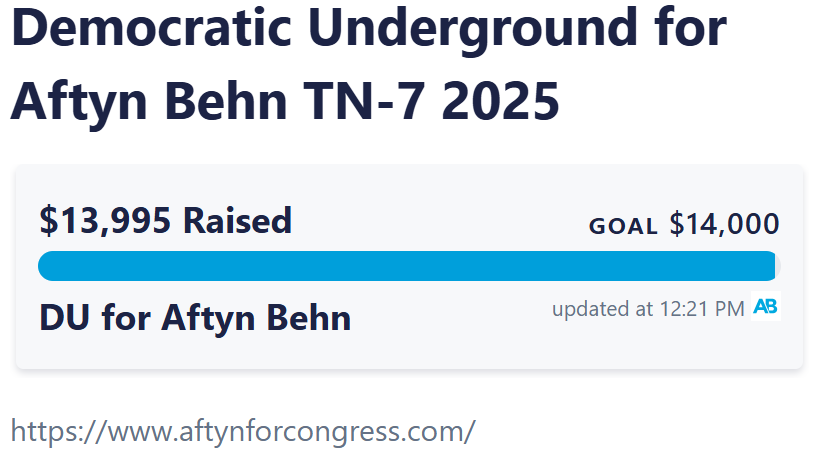Click the "GOAL" label

pyautogui.click(x=623, y=226)
